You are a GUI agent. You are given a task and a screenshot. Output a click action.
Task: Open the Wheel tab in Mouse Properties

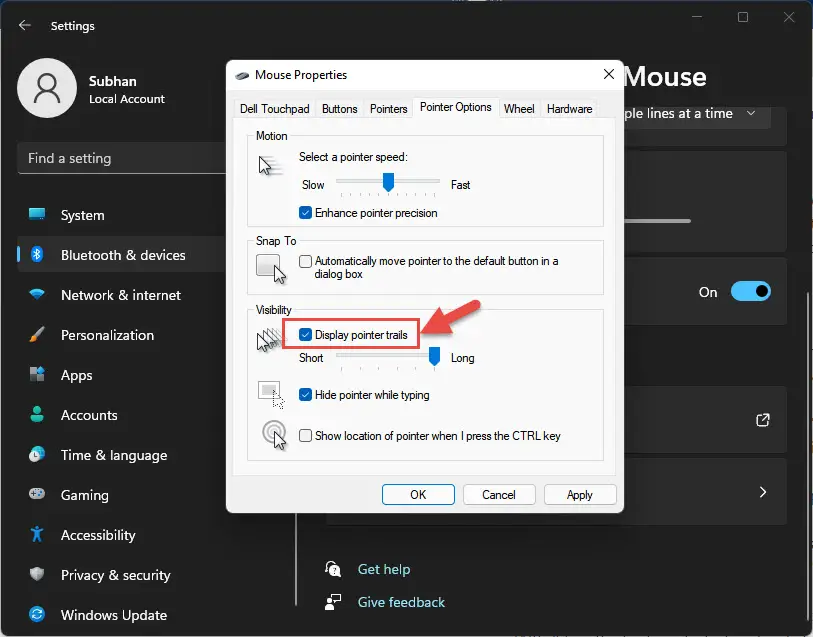[518, 108]
